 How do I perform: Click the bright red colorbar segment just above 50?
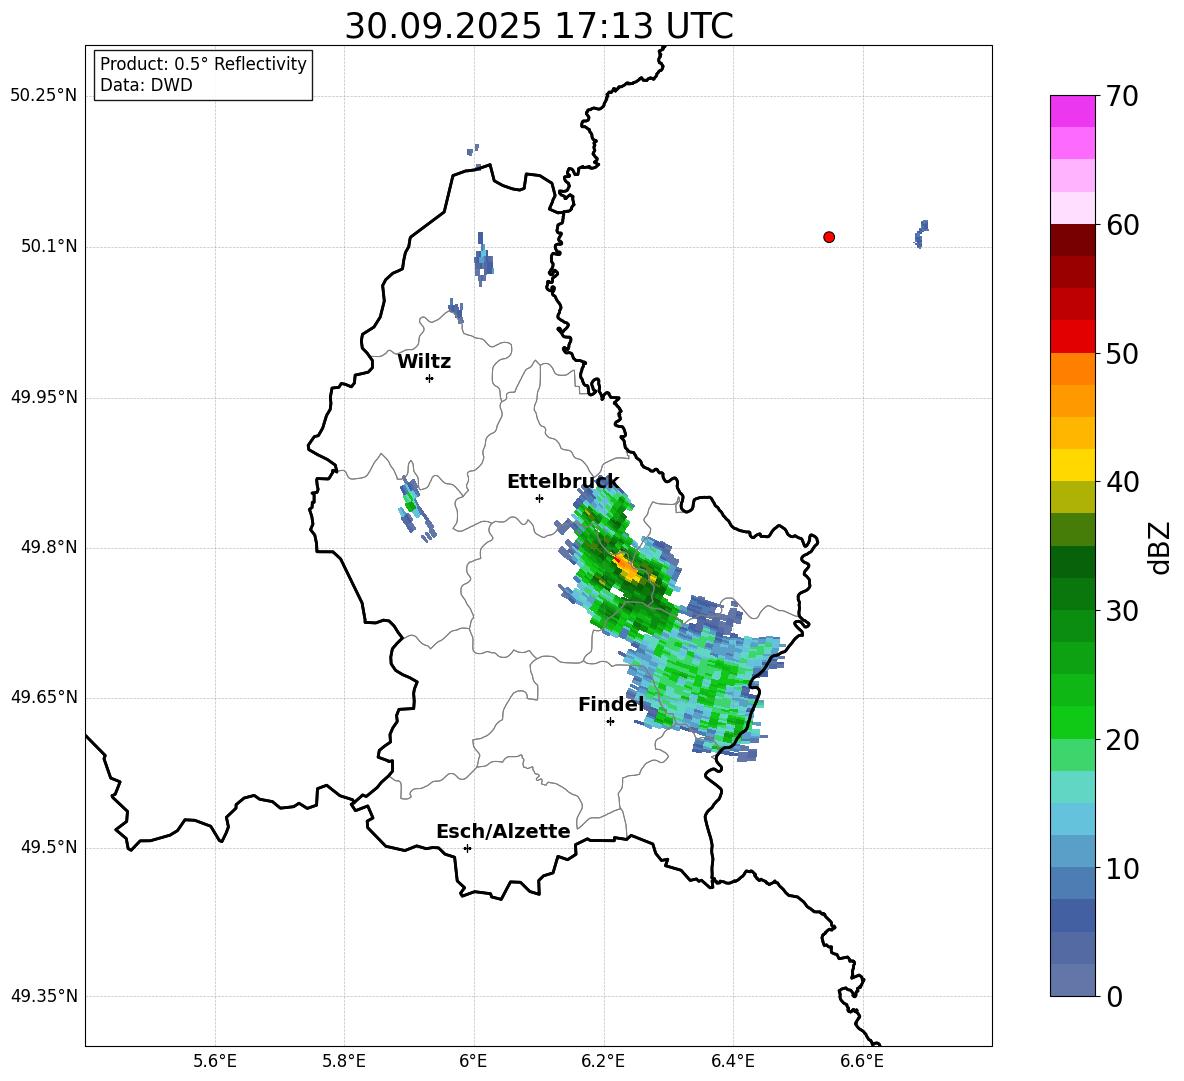tap(1073, 337)
